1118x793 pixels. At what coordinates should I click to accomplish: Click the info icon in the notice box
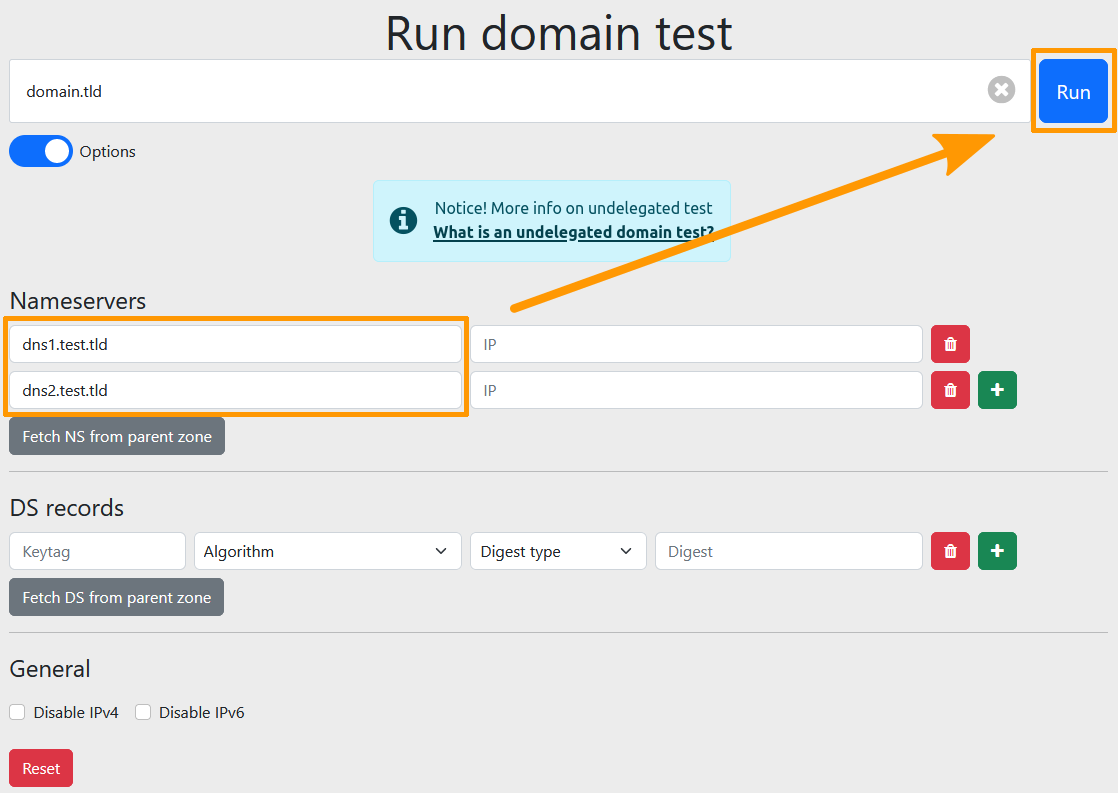(x=403, y=220)
